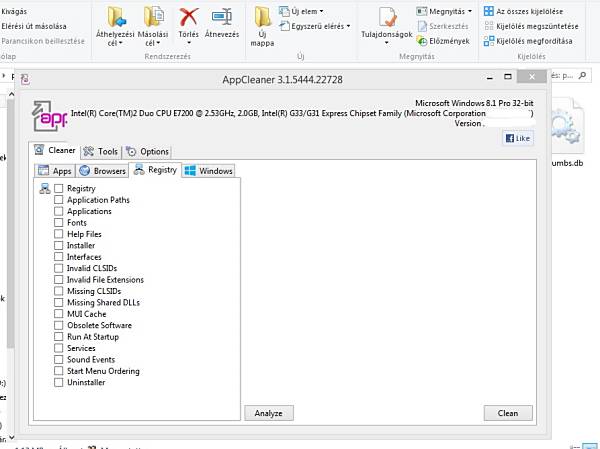Enable the Application Paths checkbox
600x449 pixels.
(x=59, y=200)
